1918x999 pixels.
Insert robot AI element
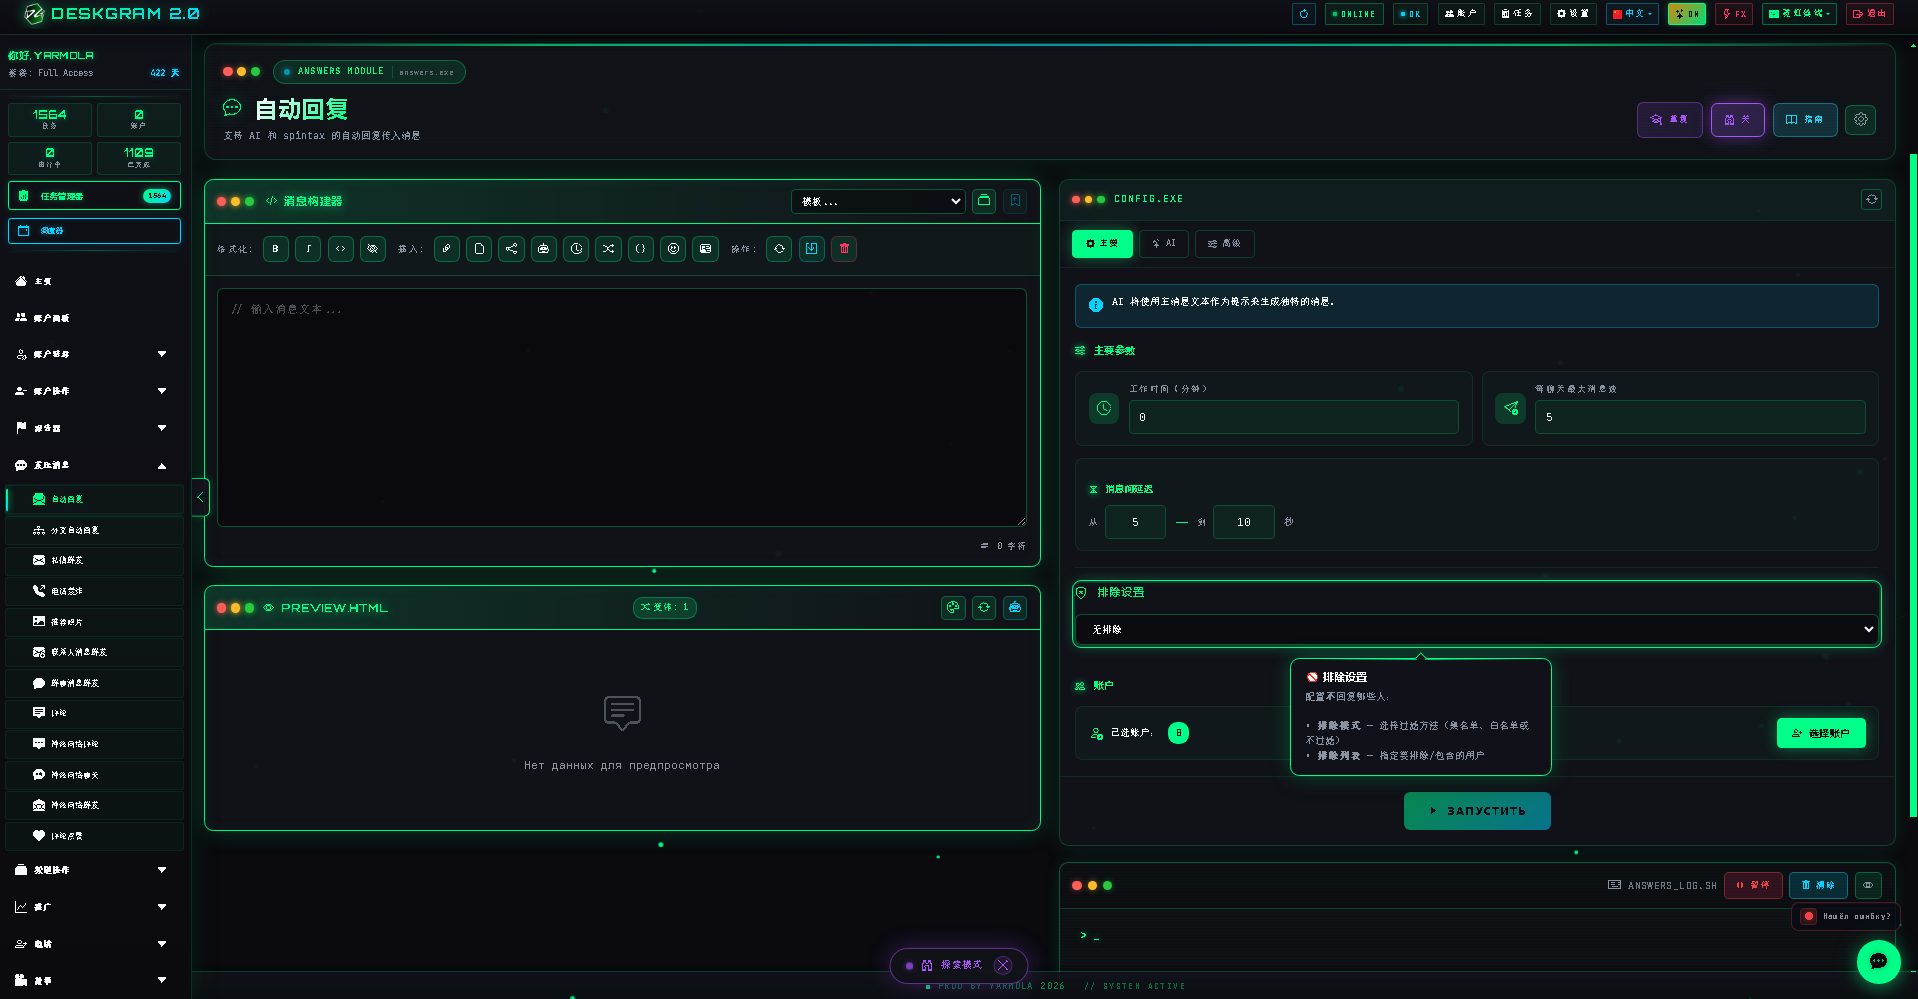pos(543,249)
